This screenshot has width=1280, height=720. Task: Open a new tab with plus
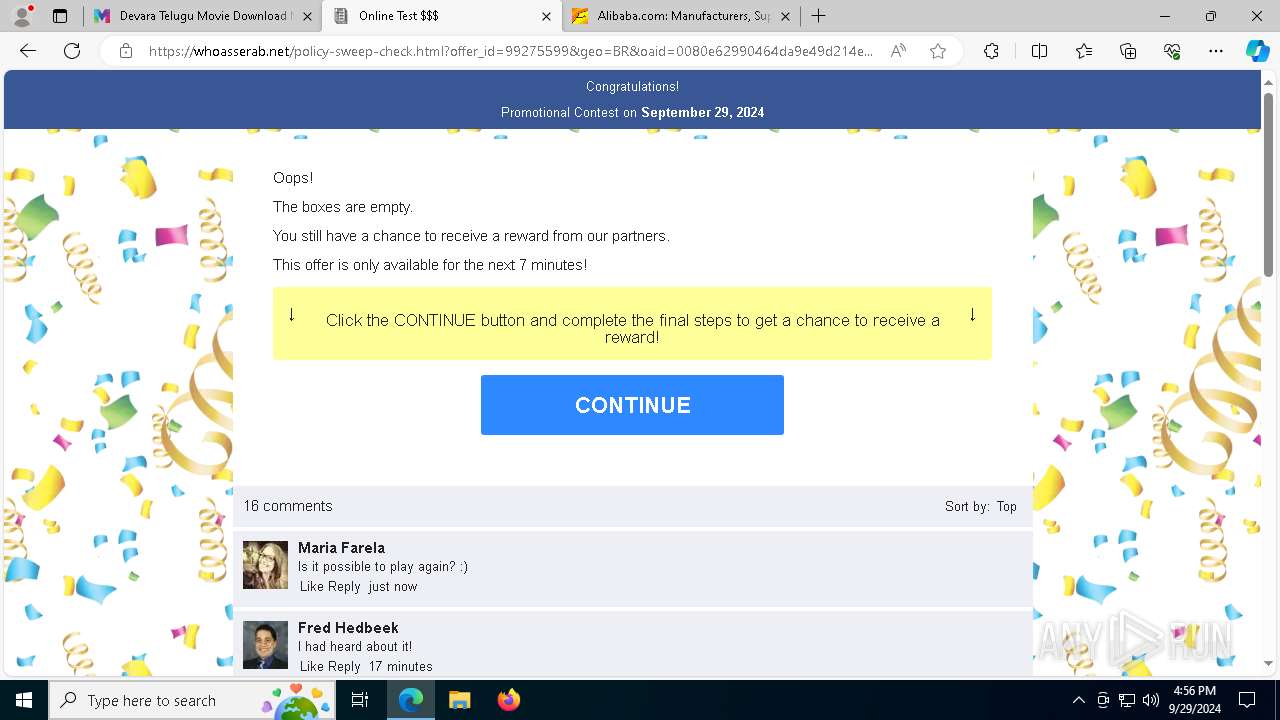click(x=818, y=16)
